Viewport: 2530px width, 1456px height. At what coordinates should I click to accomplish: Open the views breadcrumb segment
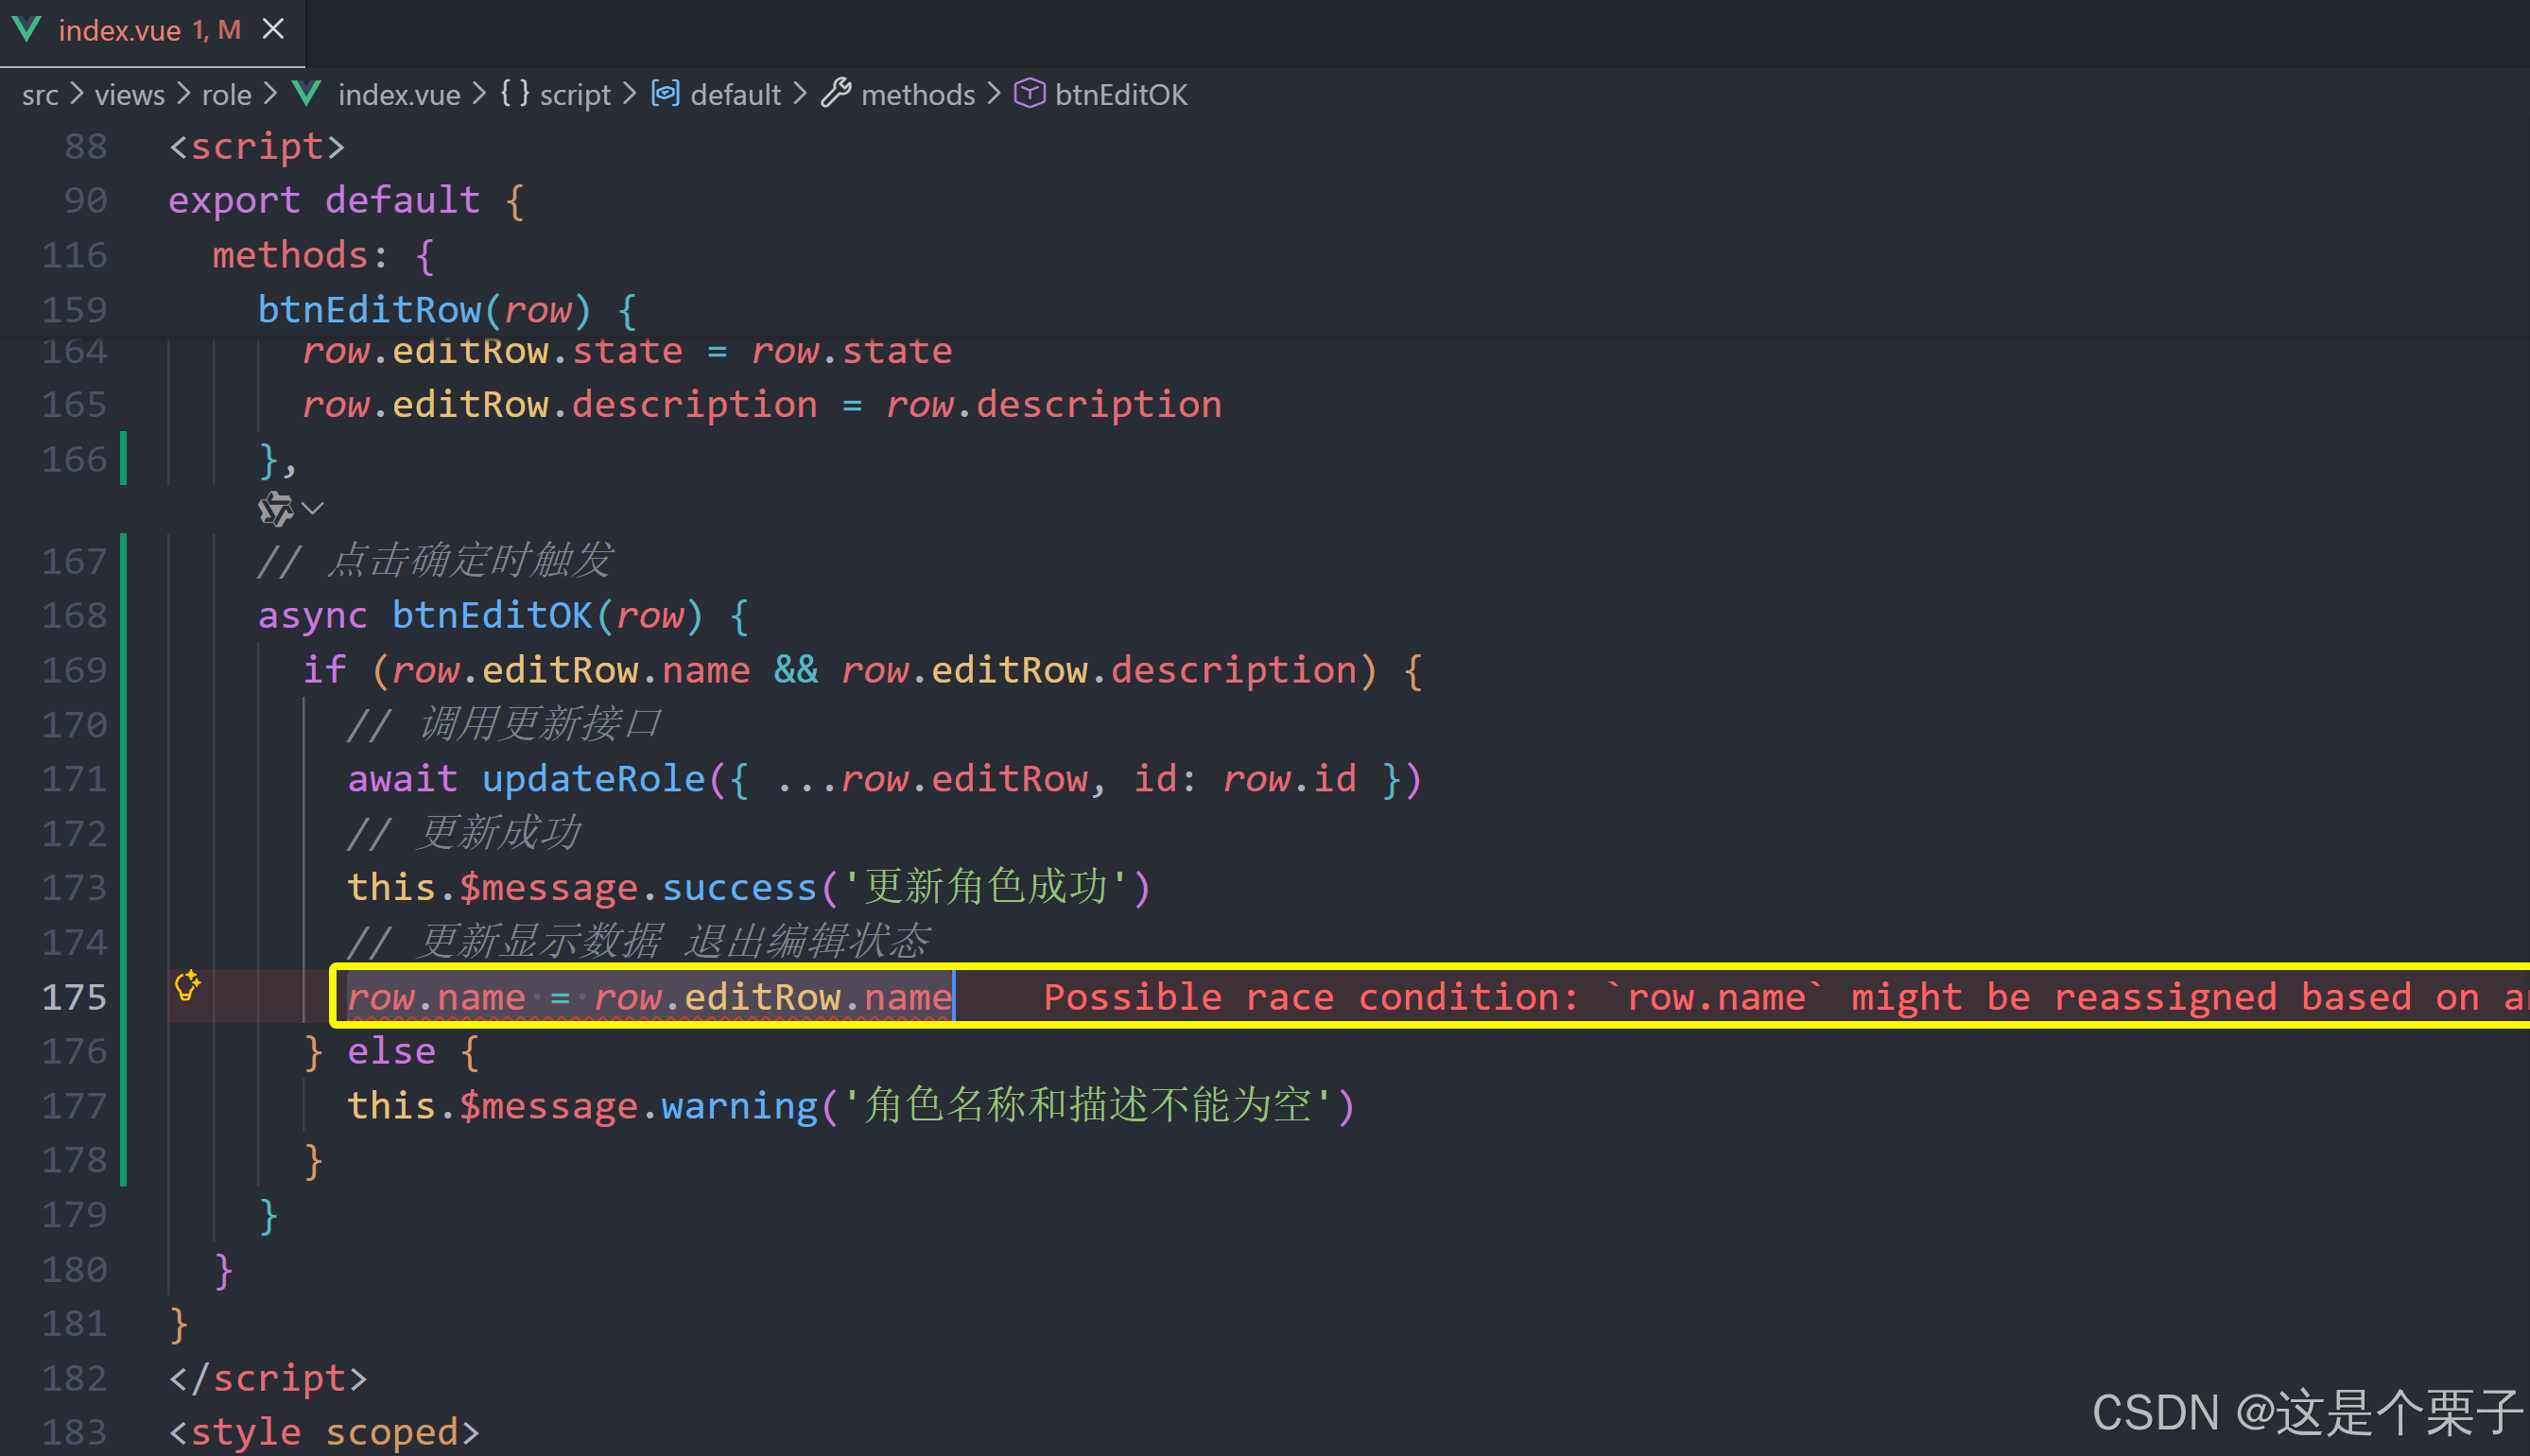click(x=129, y=95)
